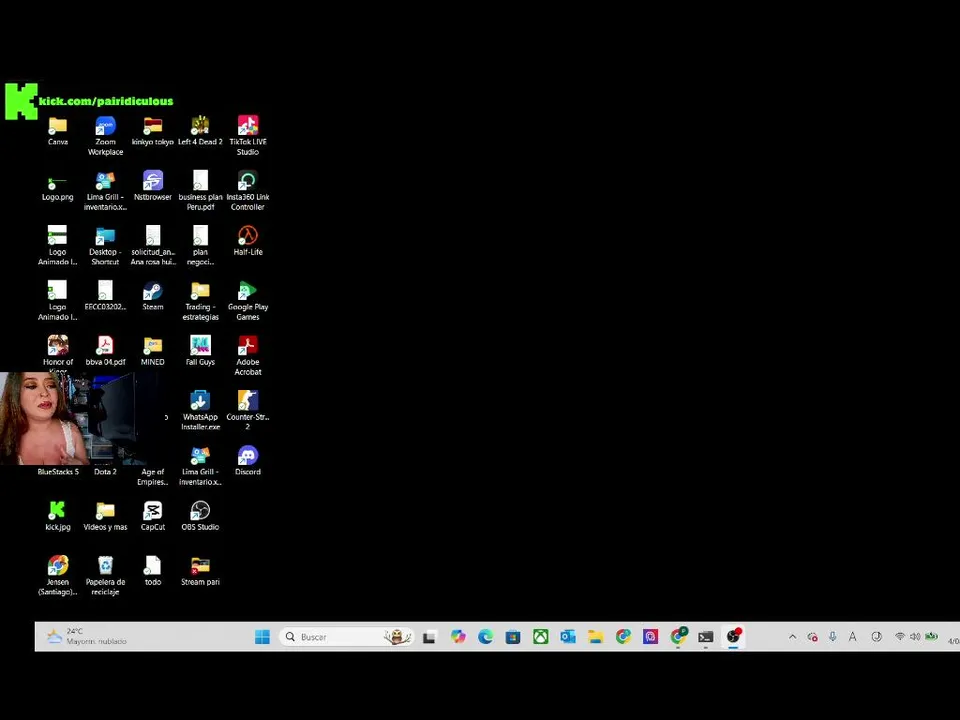Open the Xbox app from taskbar
Image resolution: width=960 pixels, height=720 pixels.
(540, 637)
